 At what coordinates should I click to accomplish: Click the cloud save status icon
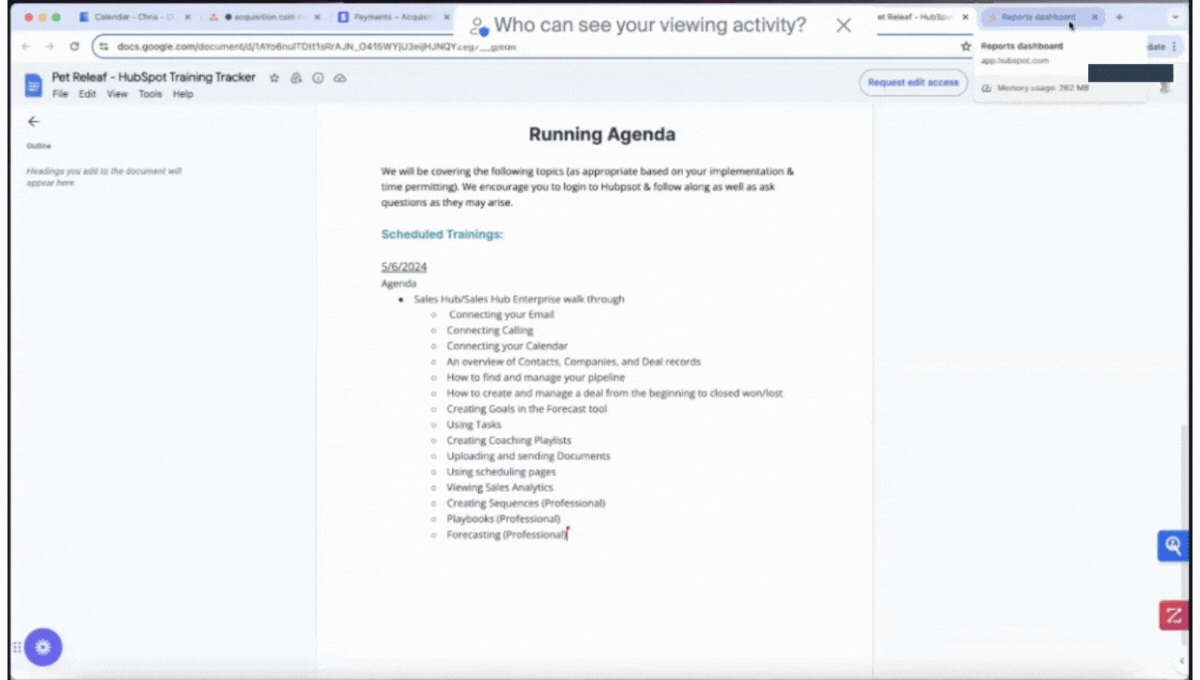coord(340,77)
